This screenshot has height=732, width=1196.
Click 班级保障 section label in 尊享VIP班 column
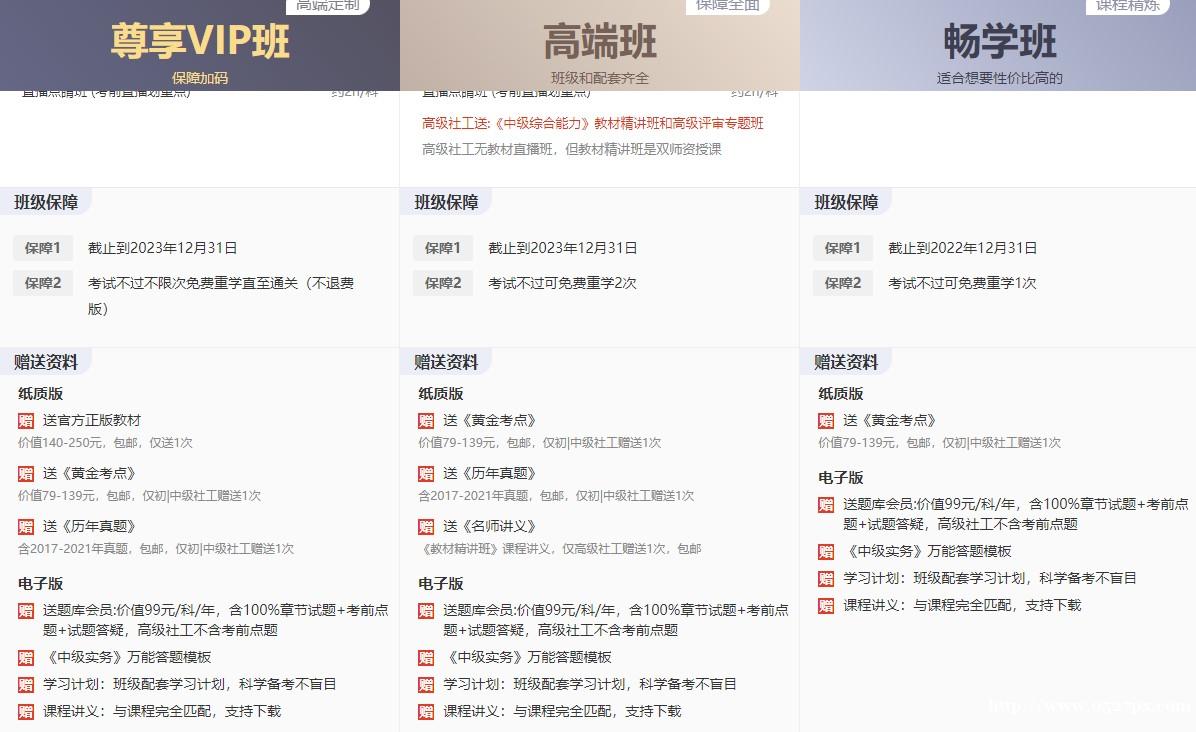(47, 203)
